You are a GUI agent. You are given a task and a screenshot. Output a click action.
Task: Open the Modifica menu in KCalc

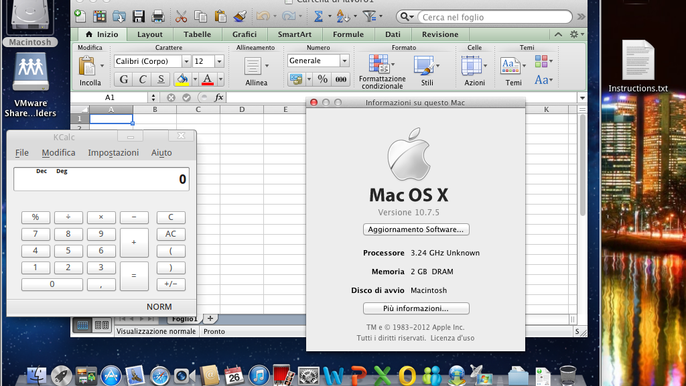pos(59,153)
